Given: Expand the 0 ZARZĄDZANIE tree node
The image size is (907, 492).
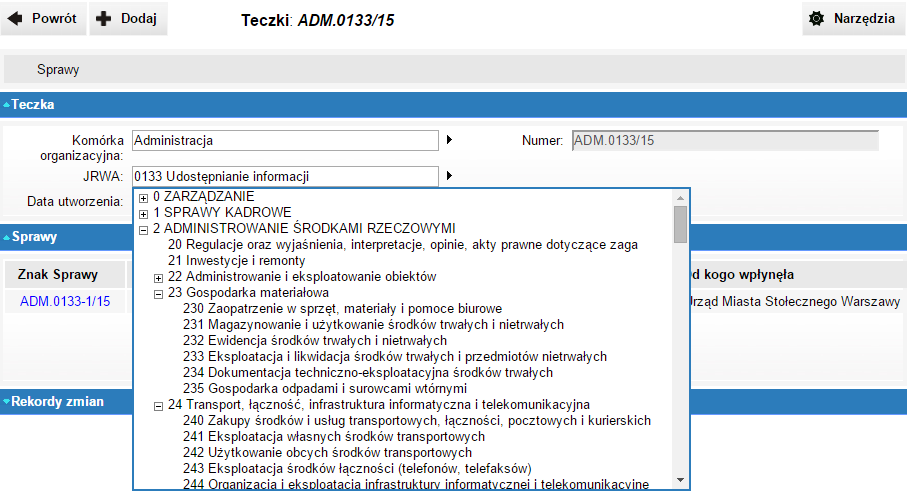Looking at the screenshot, I should coord(144,197).
